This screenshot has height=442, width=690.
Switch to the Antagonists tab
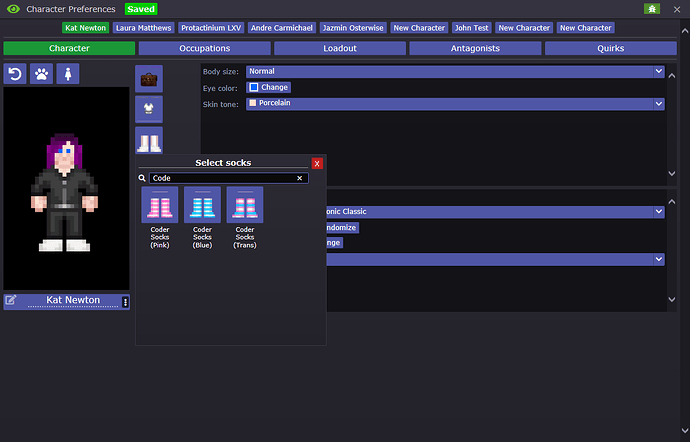point(475,48)
